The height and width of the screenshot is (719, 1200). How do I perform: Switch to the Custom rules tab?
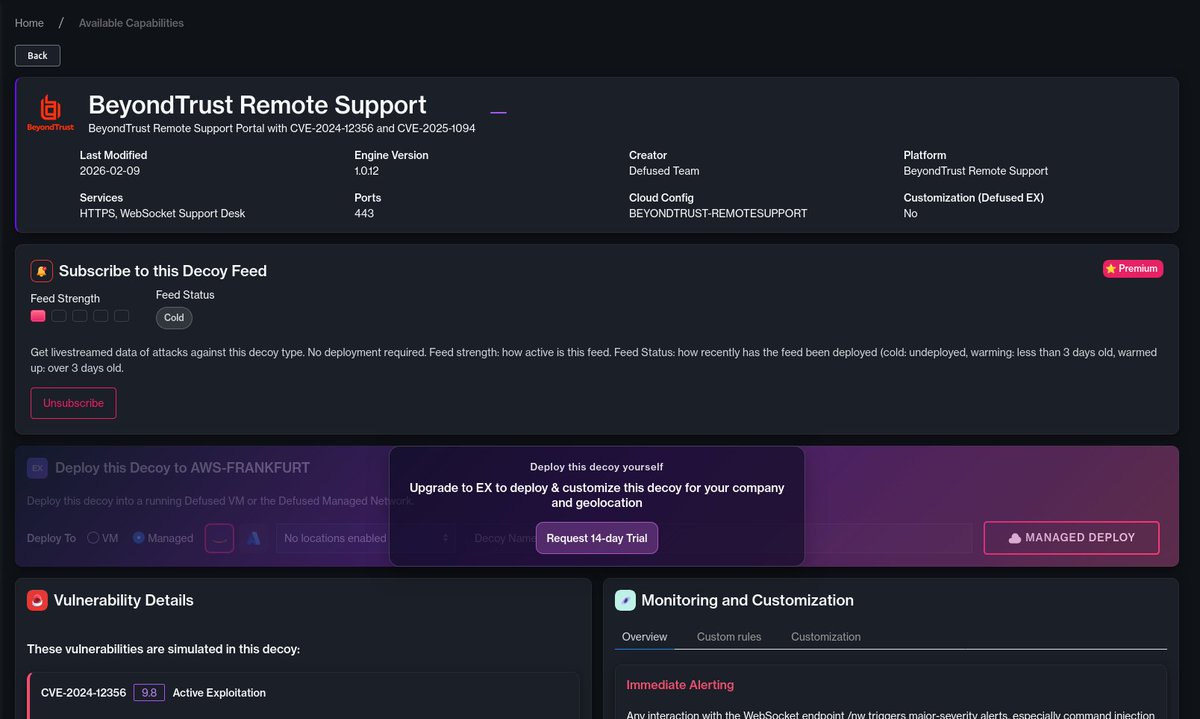point(729,637)
